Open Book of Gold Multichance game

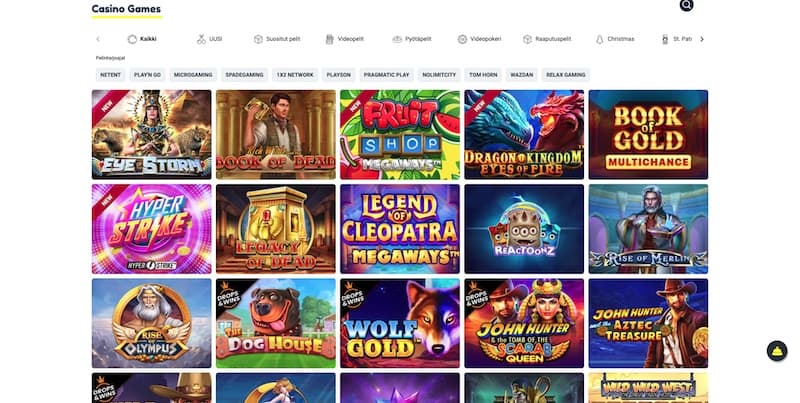click(x=648, y=135)
